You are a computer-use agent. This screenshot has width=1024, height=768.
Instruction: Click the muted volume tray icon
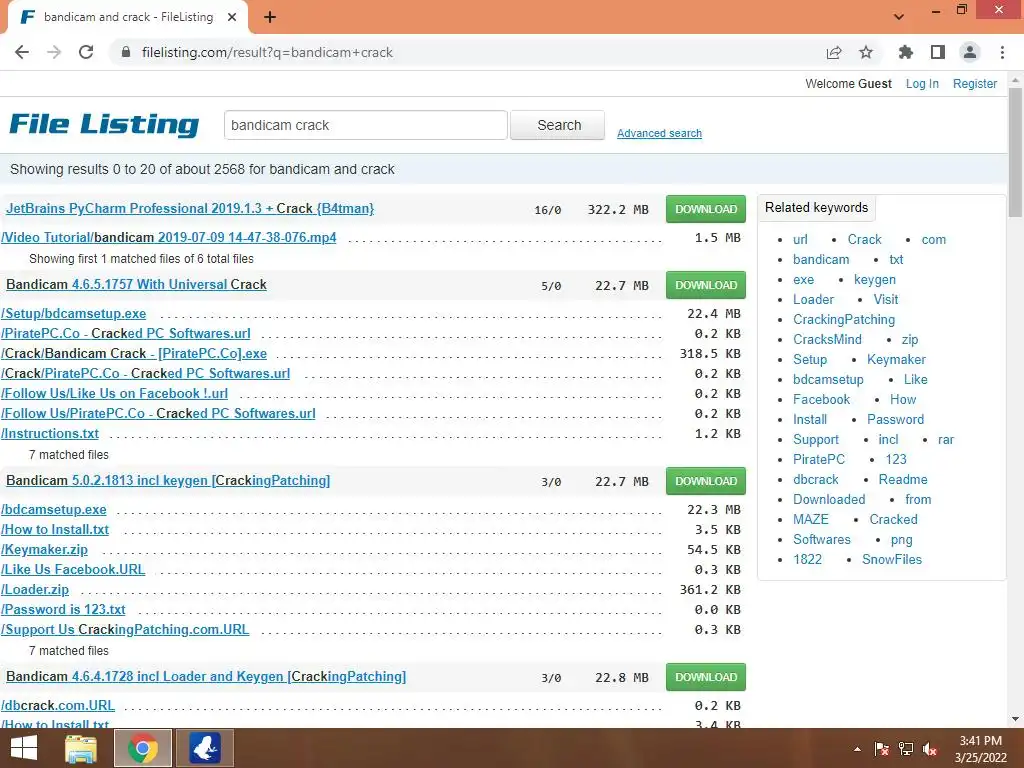pos(930,749)
